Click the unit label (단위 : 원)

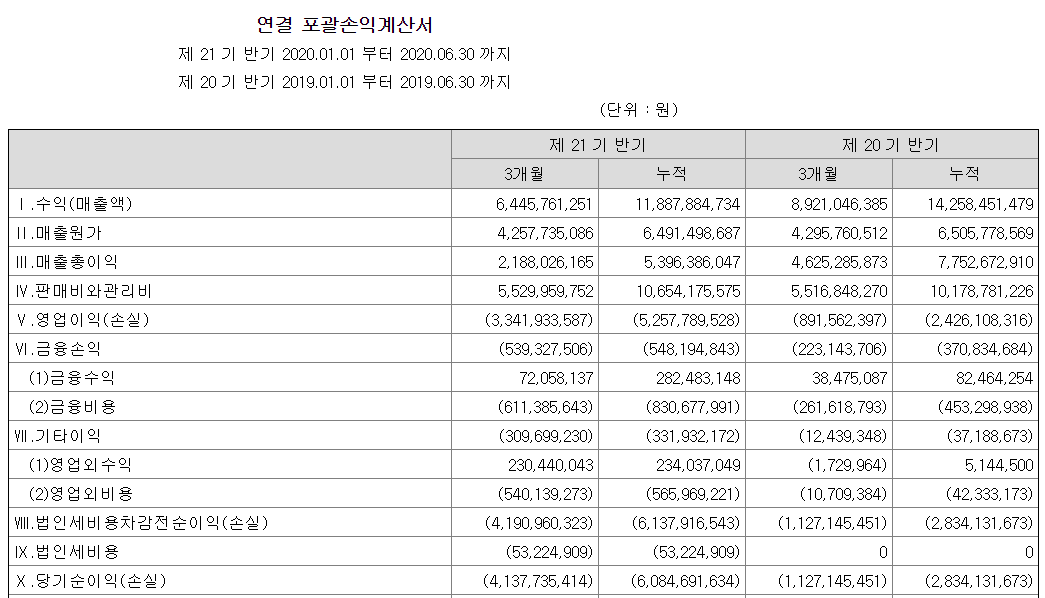click(638, 109)
